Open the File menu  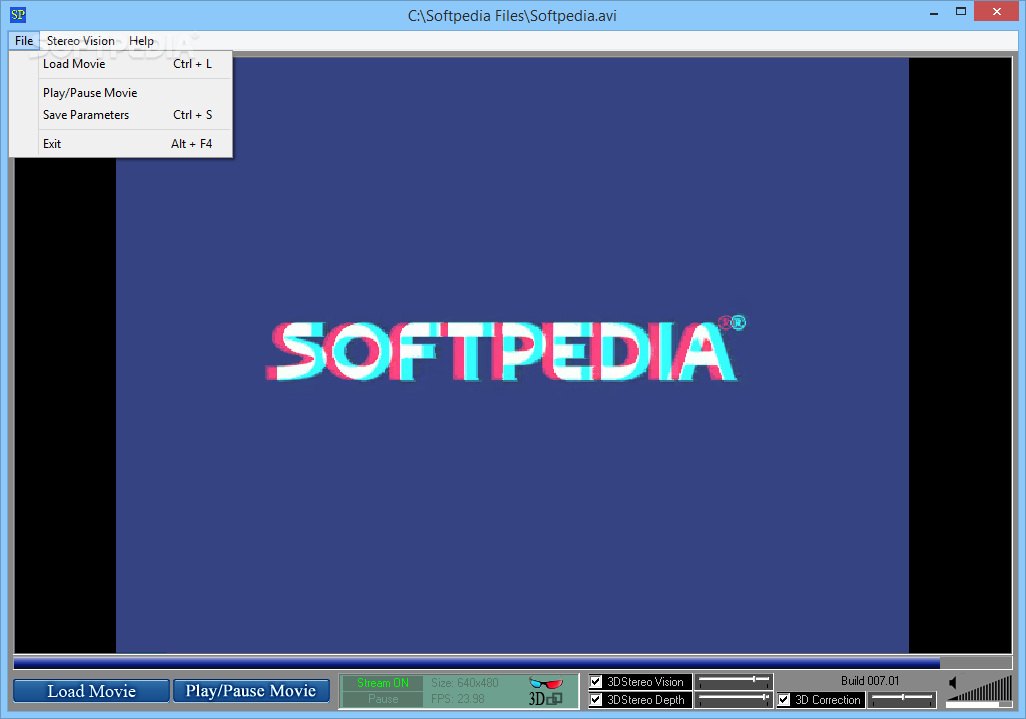(x=24, y=41)
